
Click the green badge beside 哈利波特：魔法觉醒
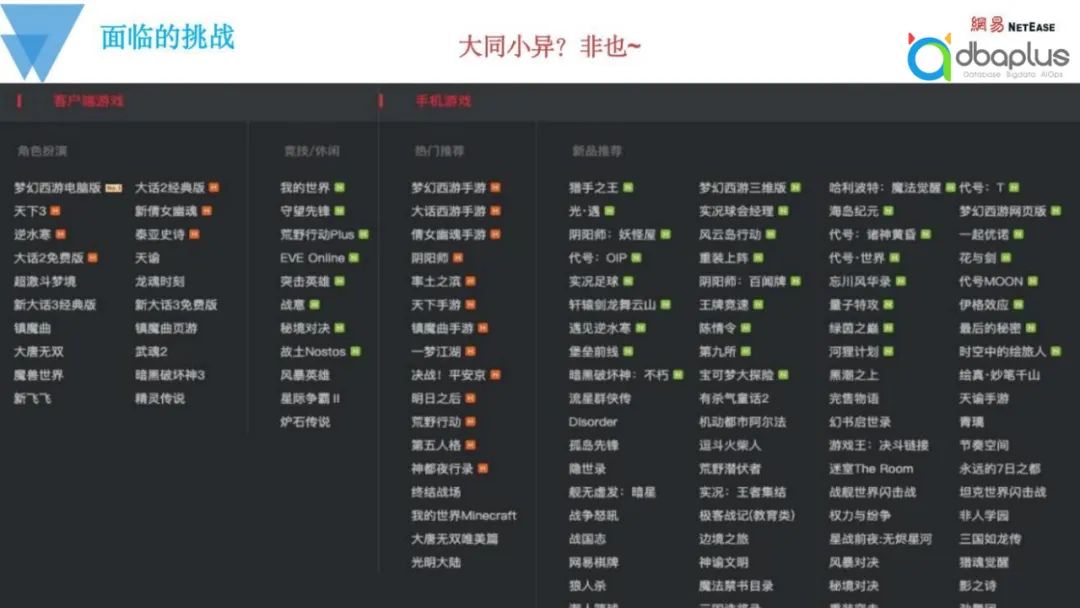pyautogui.click(x=951, y=188)
